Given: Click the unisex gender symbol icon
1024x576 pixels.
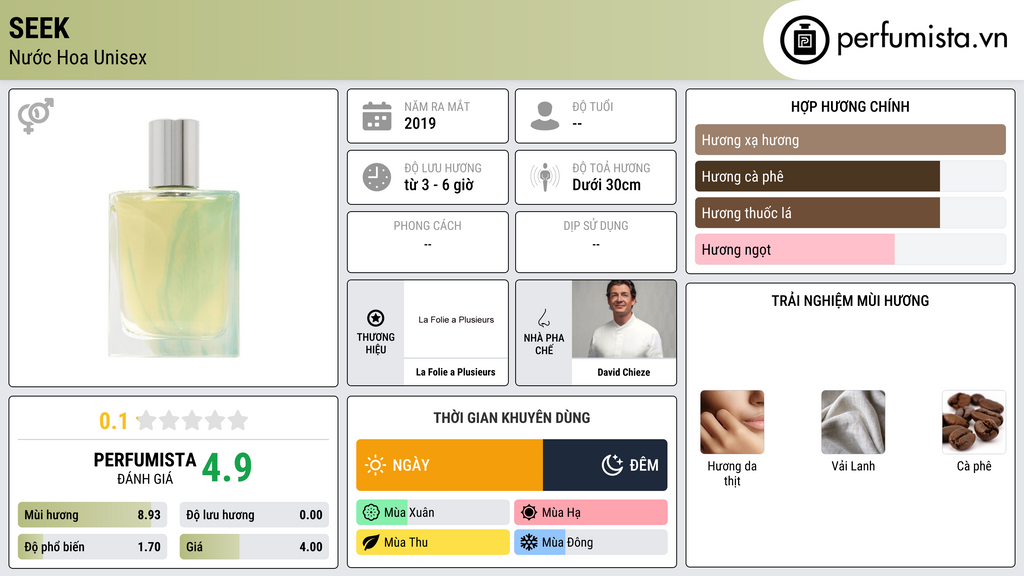Looking at the screenshot, I should [36, 116].
